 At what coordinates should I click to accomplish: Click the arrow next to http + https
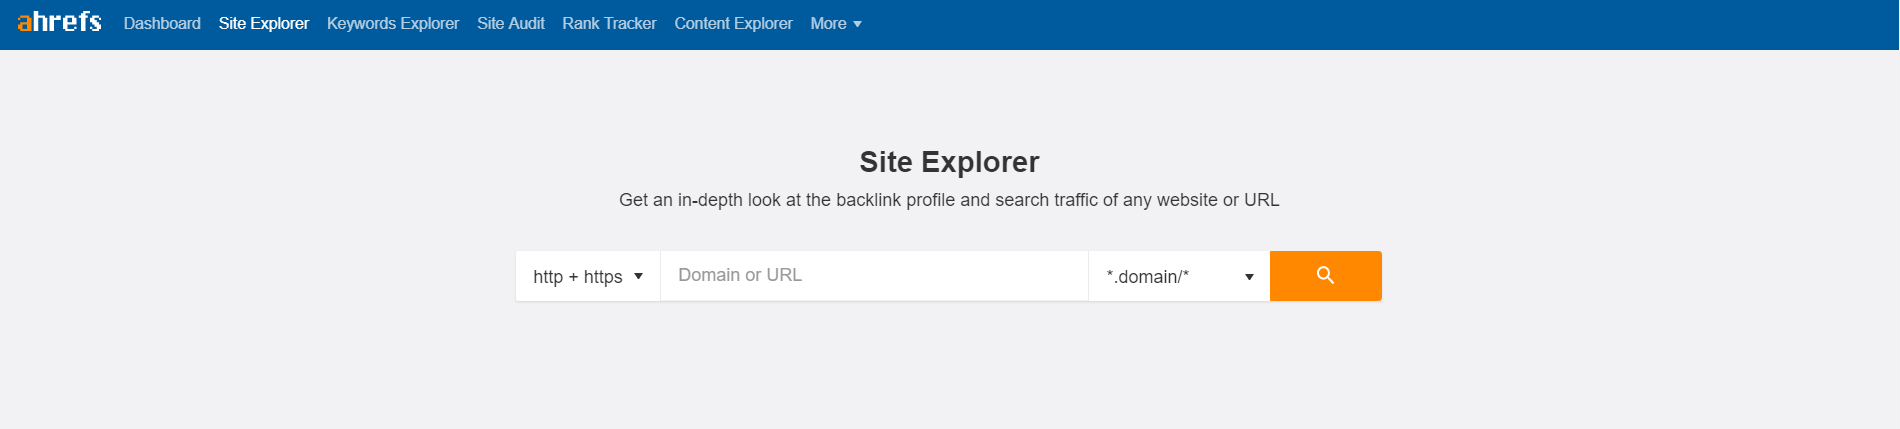(638, 276)
